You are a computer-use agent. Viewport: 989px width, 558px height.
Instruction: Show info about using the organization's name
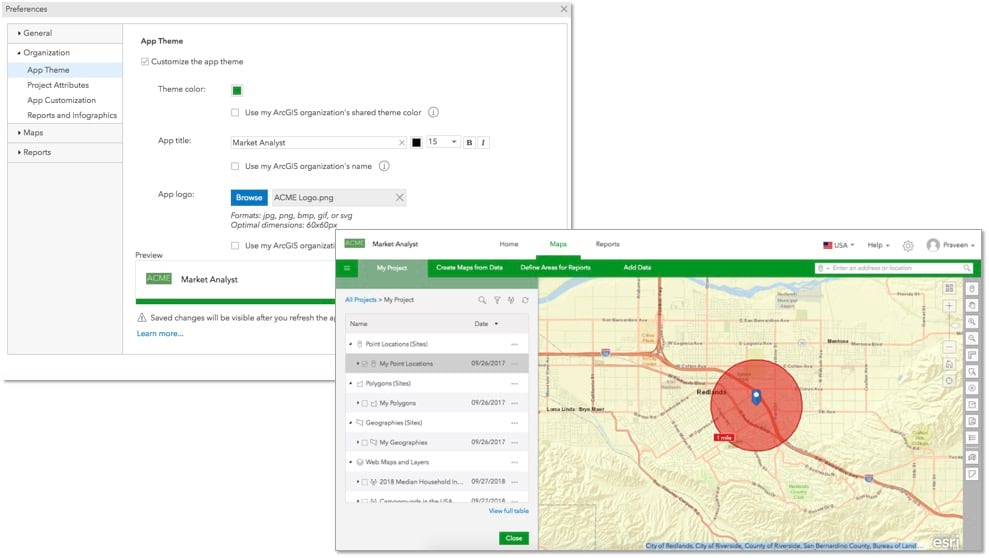[384, 166]
